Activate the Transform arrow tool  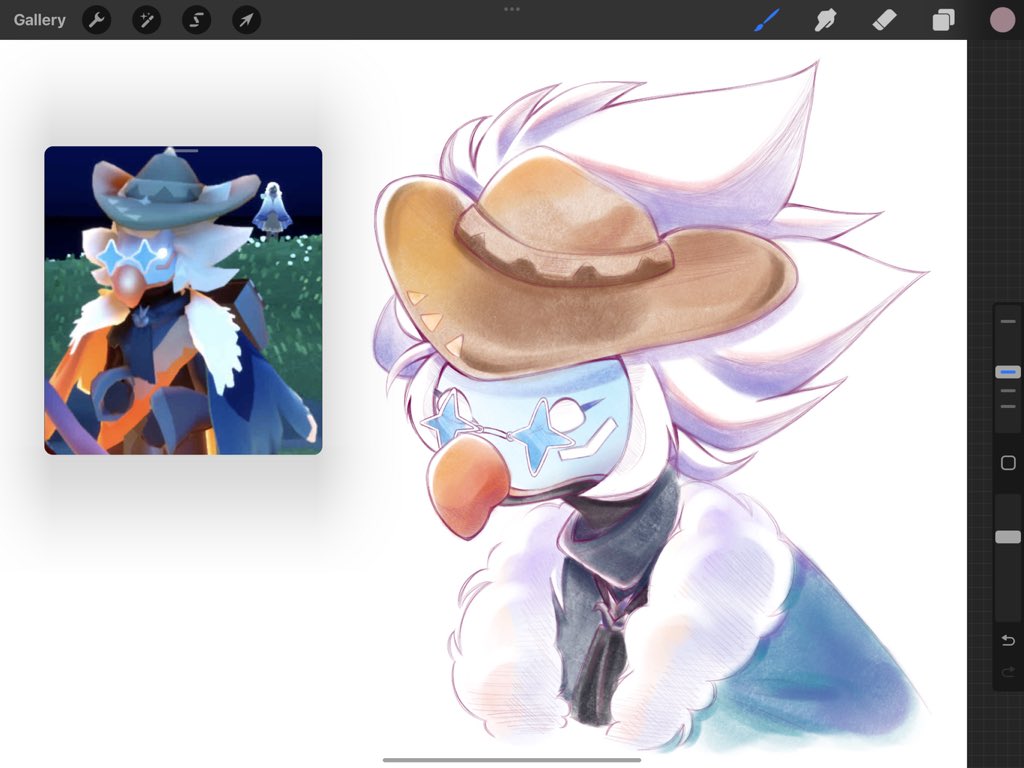pyautogui.click(x=246, y=20)
